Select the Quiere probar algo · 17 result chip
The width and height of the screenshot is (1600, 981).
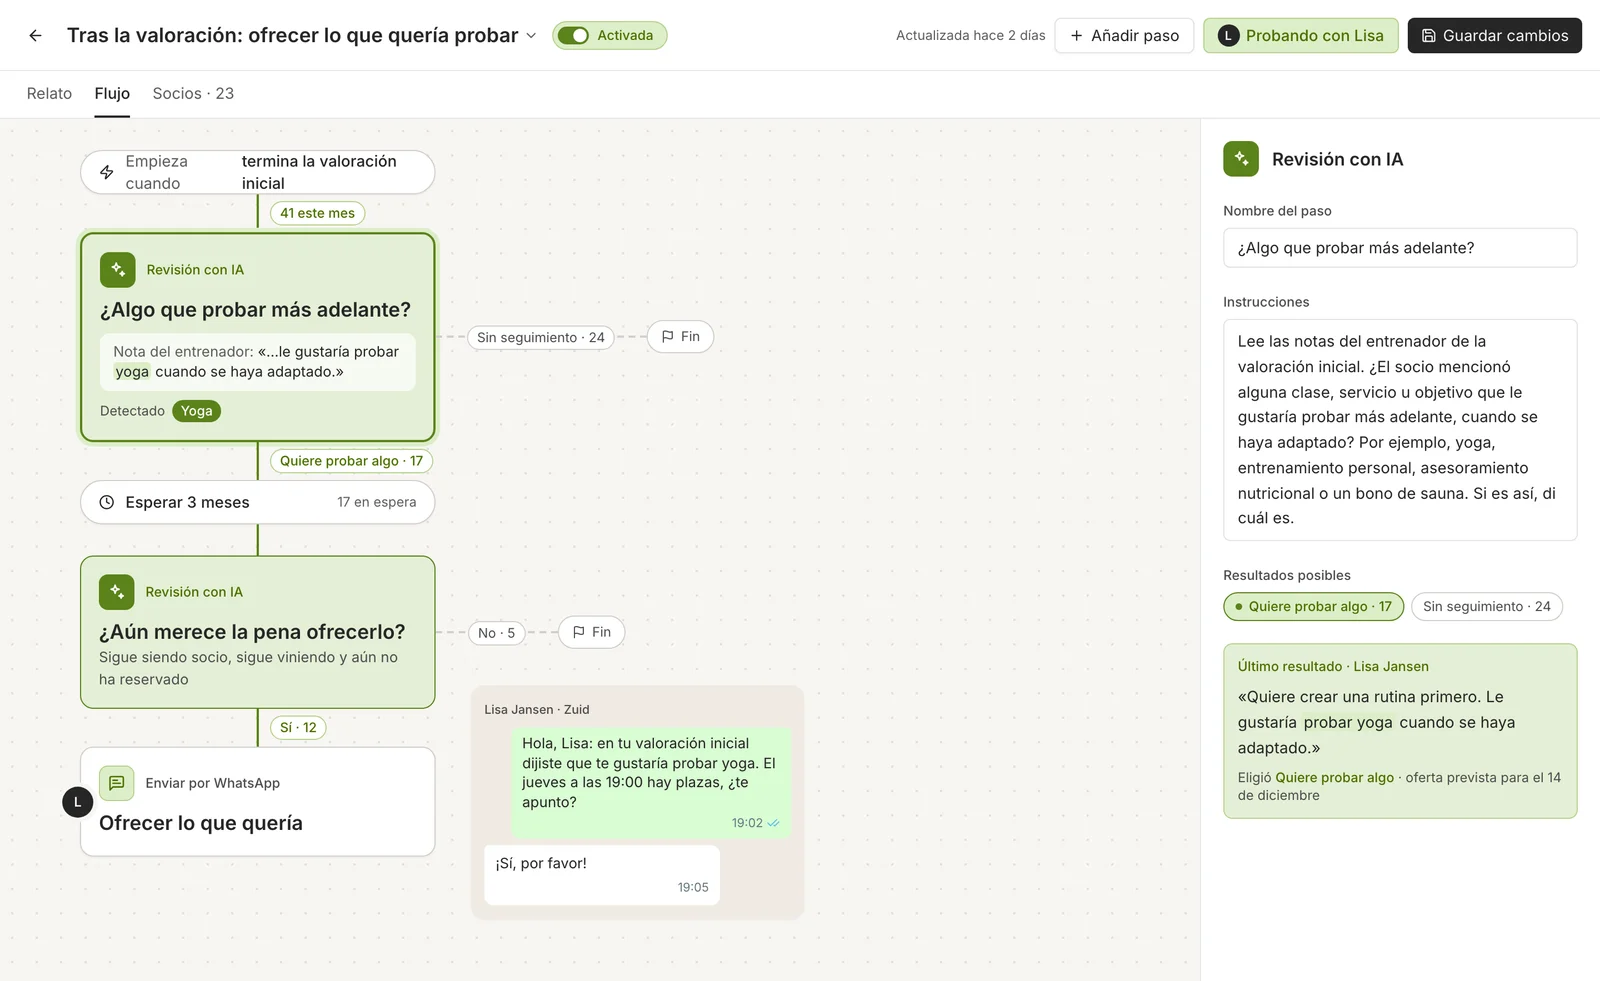click(x=1314, y=606)
